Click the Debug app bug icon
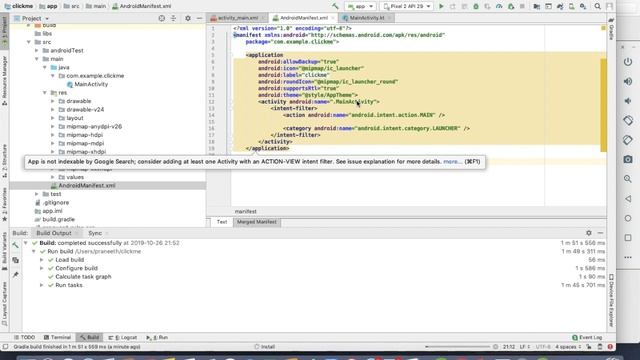 [476, 7]
